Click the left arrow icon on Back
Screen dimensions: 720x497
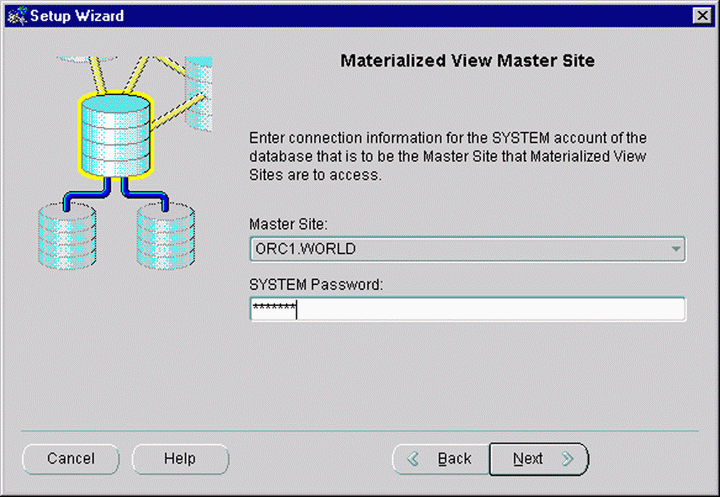413,459
